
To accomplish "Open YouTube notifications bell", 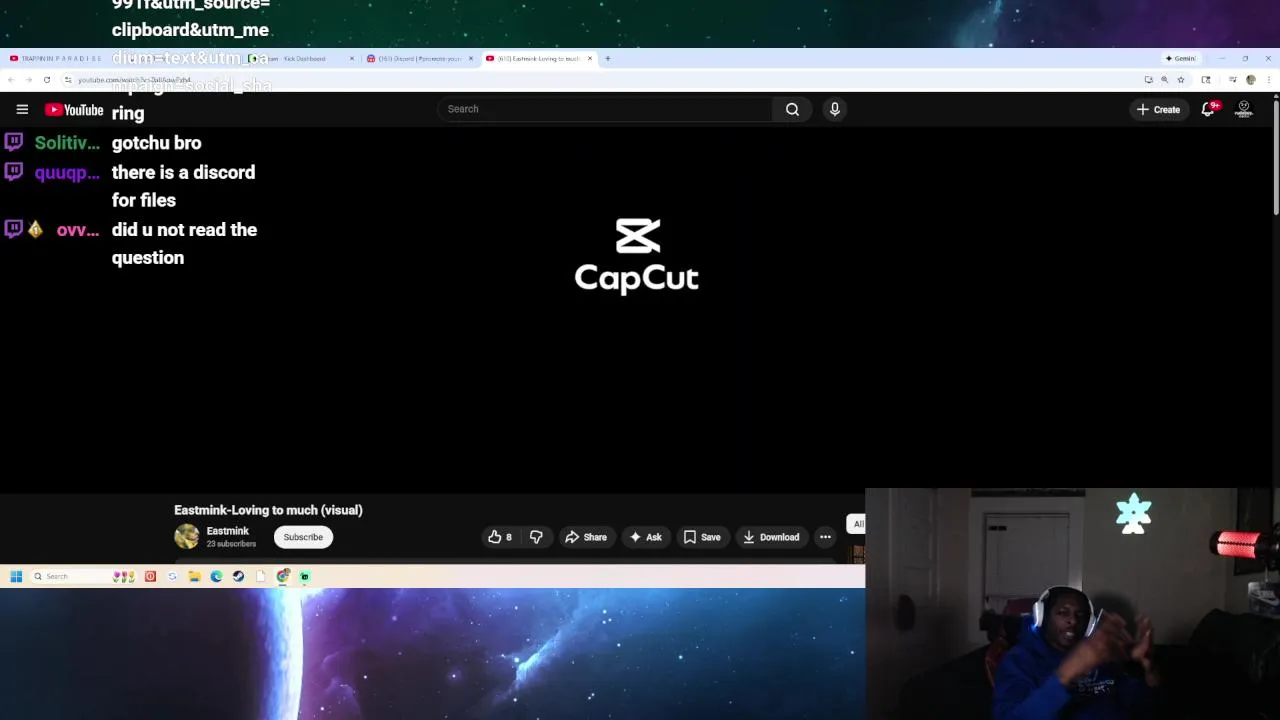I will (1208, 109).
